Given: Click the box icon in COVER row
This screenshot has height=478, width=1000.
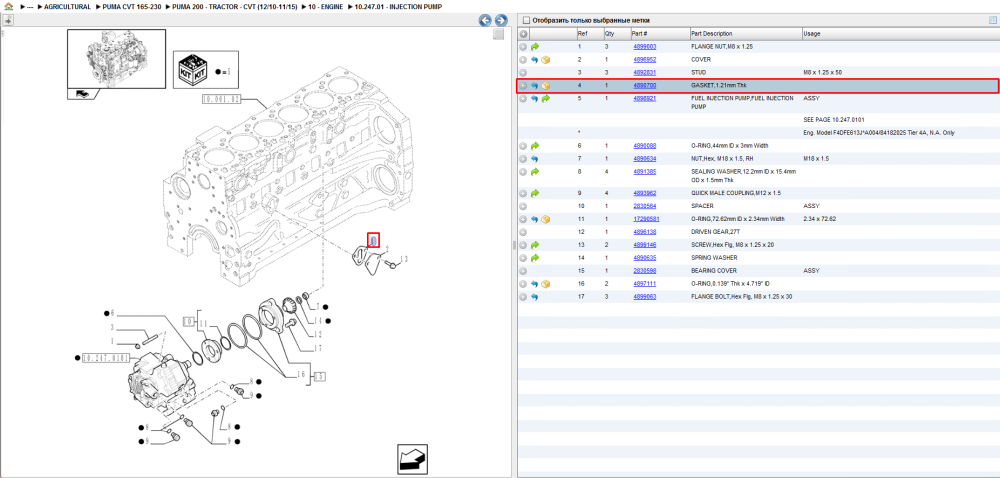Looking at the screenshot, I should [x=545, y=60].
